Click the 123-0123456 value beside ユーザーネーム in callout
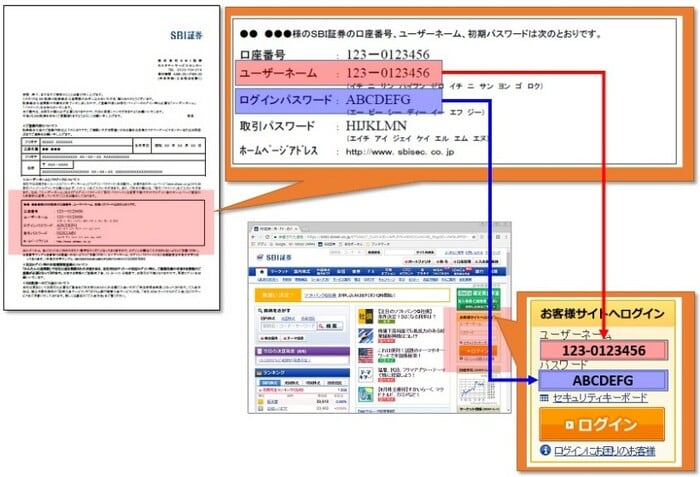This screenshot has height=477, width=700. pos(388,73)
